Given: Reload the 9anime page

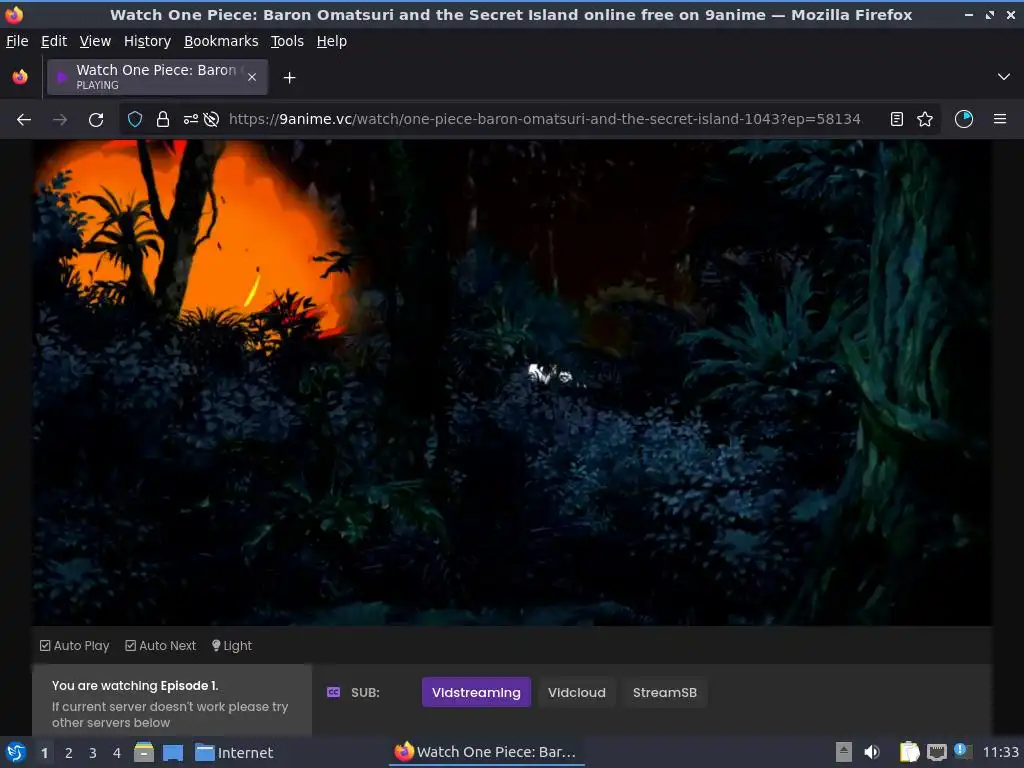Looking at the screenshot, I should [x=96, y=120].
